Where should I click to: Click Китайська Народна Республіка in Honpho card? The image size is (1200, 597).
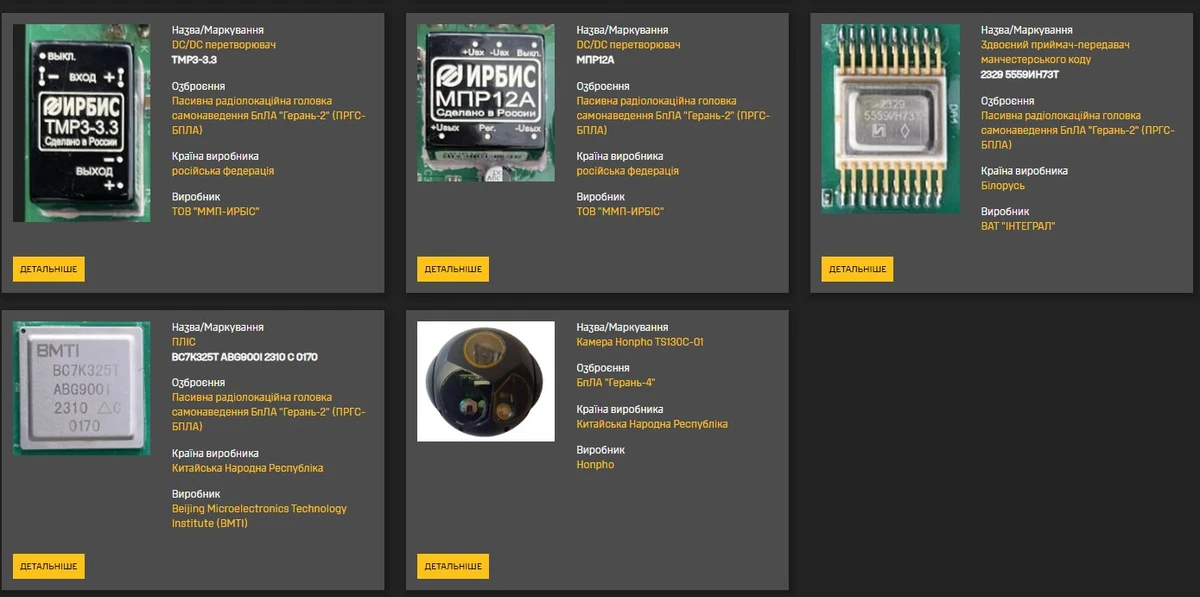[652, 424]
